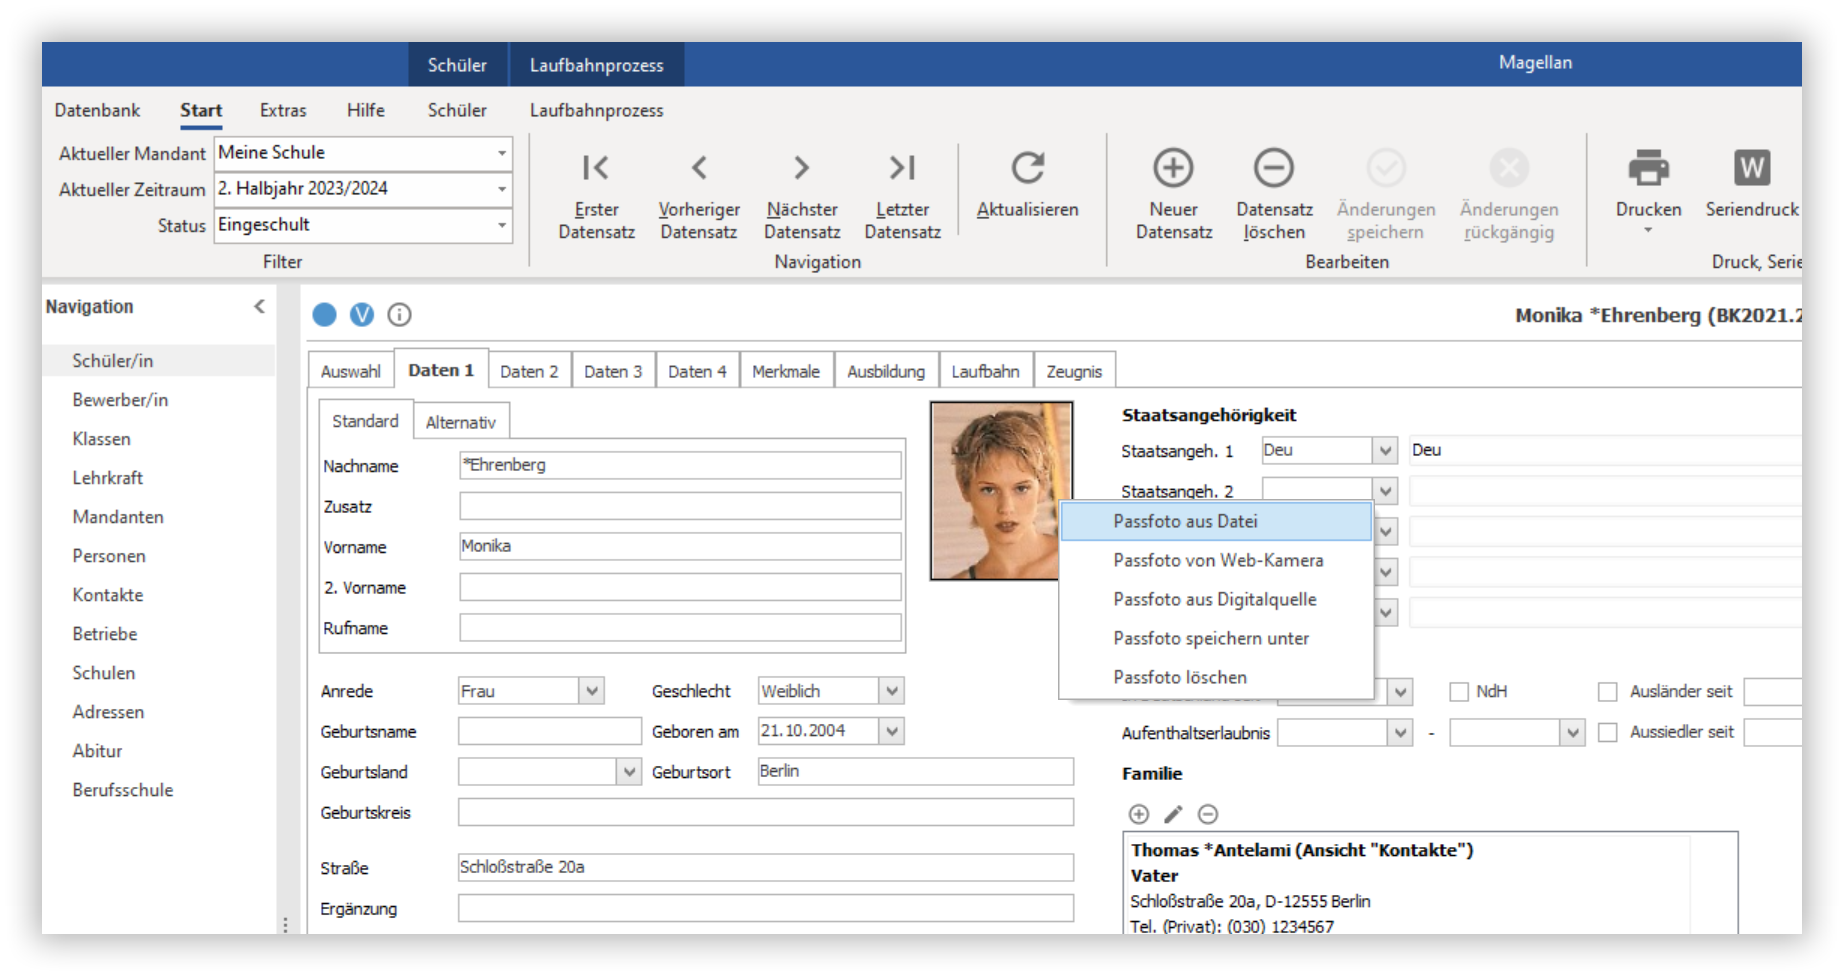Launch the Seriendruck Word icon
The image size is (1844, 976).
click(x=1751, y=168)
